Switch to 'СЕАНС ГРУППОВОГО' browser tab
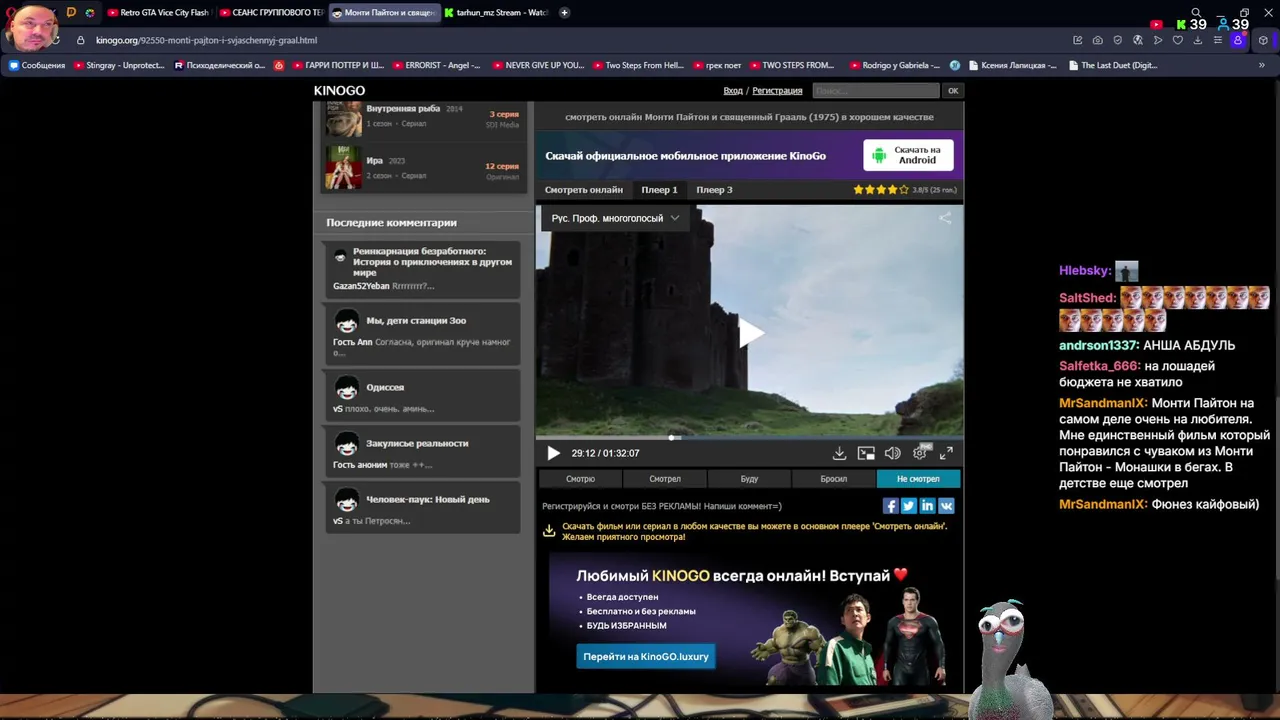 coord(270,13)
